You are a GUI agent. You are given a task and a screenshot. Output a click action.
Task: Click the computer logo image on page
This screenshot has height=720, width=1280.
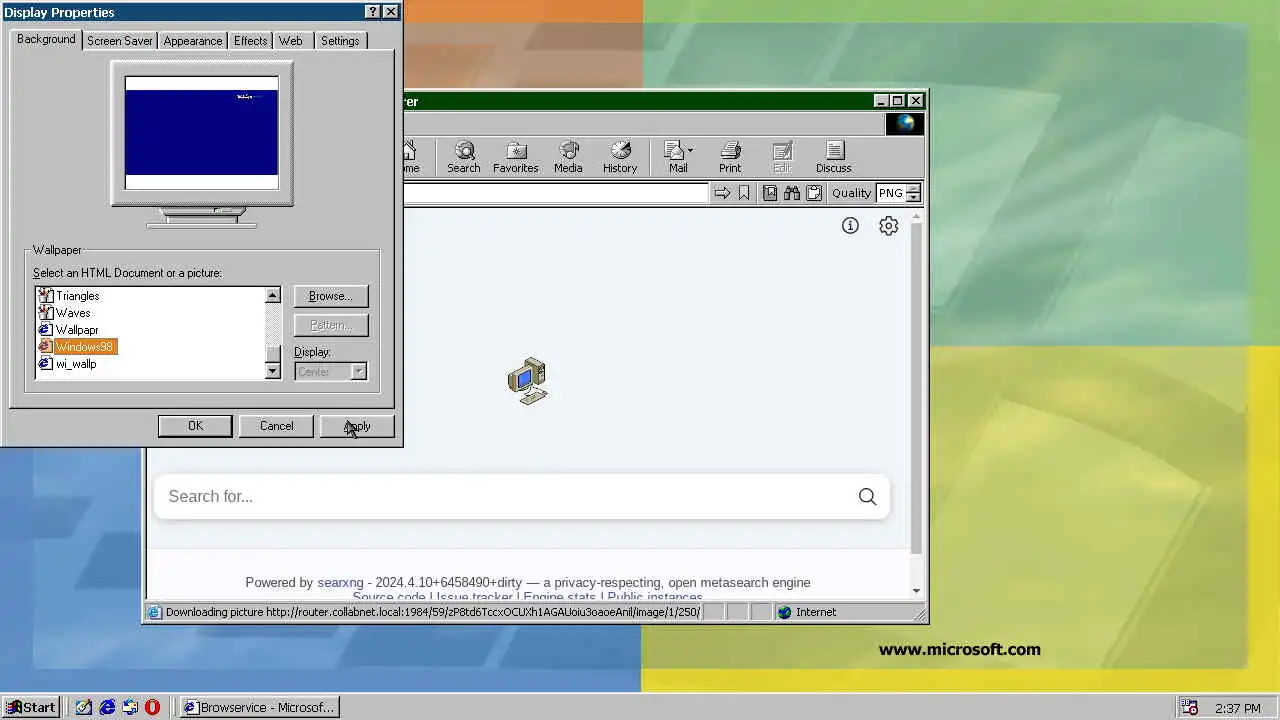point(527,380)
